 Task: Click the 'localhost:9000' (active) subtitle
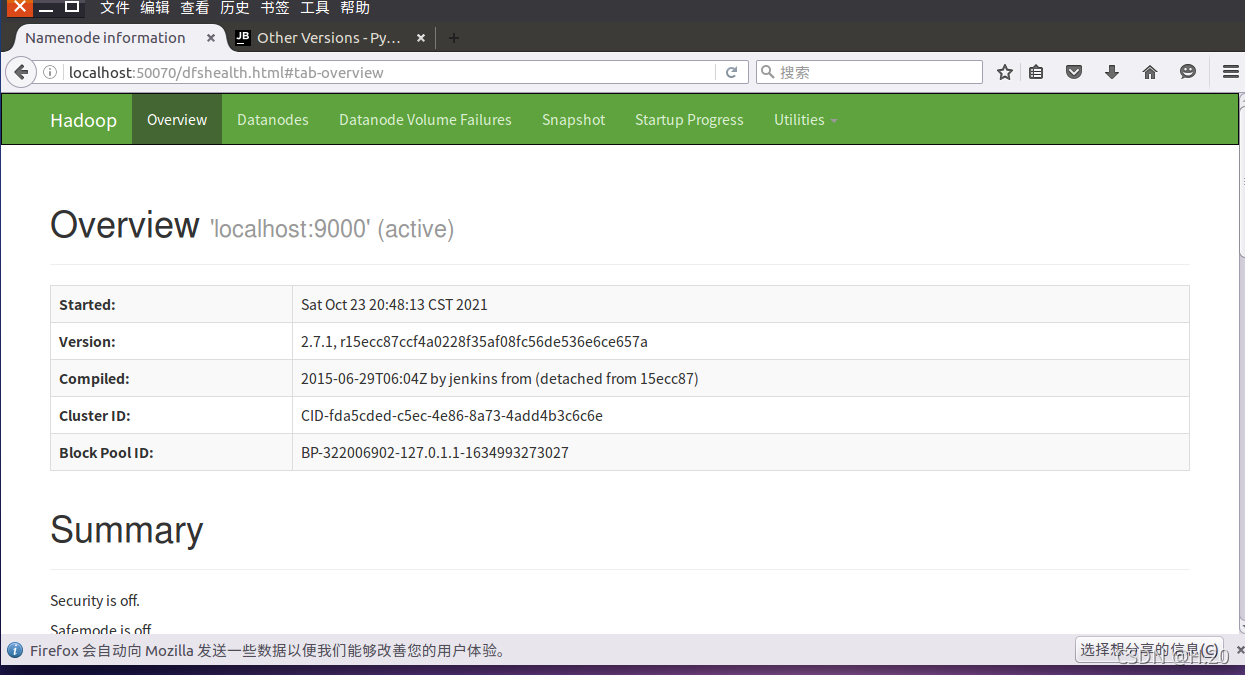point(332,229)
